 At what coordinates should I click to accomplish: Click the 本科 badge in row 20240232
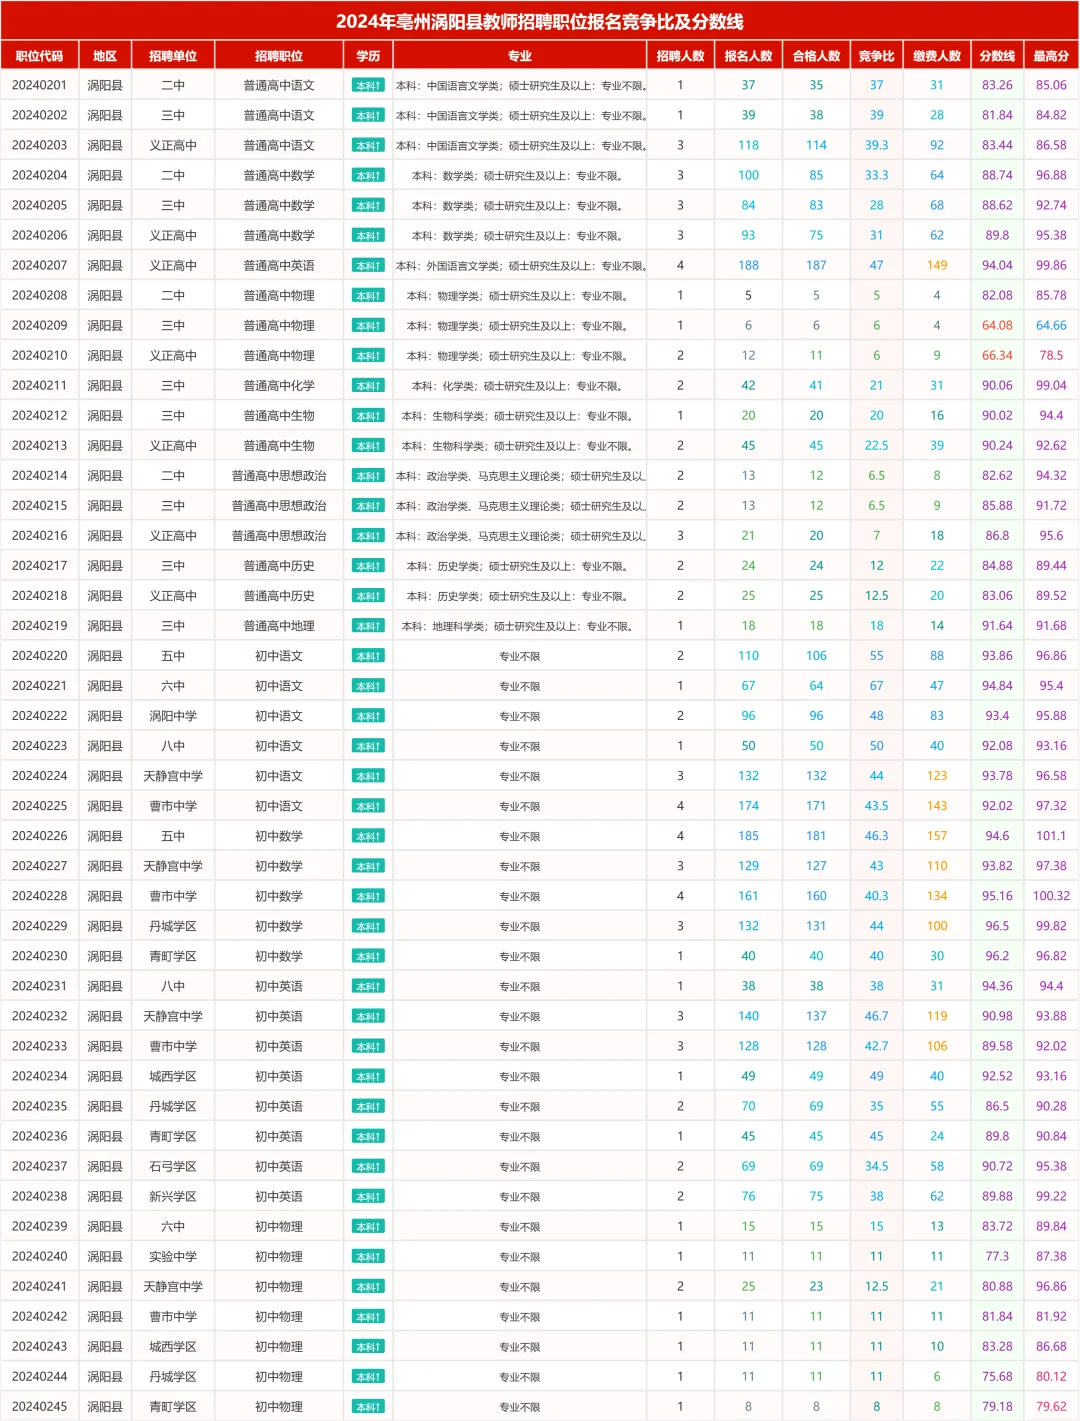click(368, 1016)
